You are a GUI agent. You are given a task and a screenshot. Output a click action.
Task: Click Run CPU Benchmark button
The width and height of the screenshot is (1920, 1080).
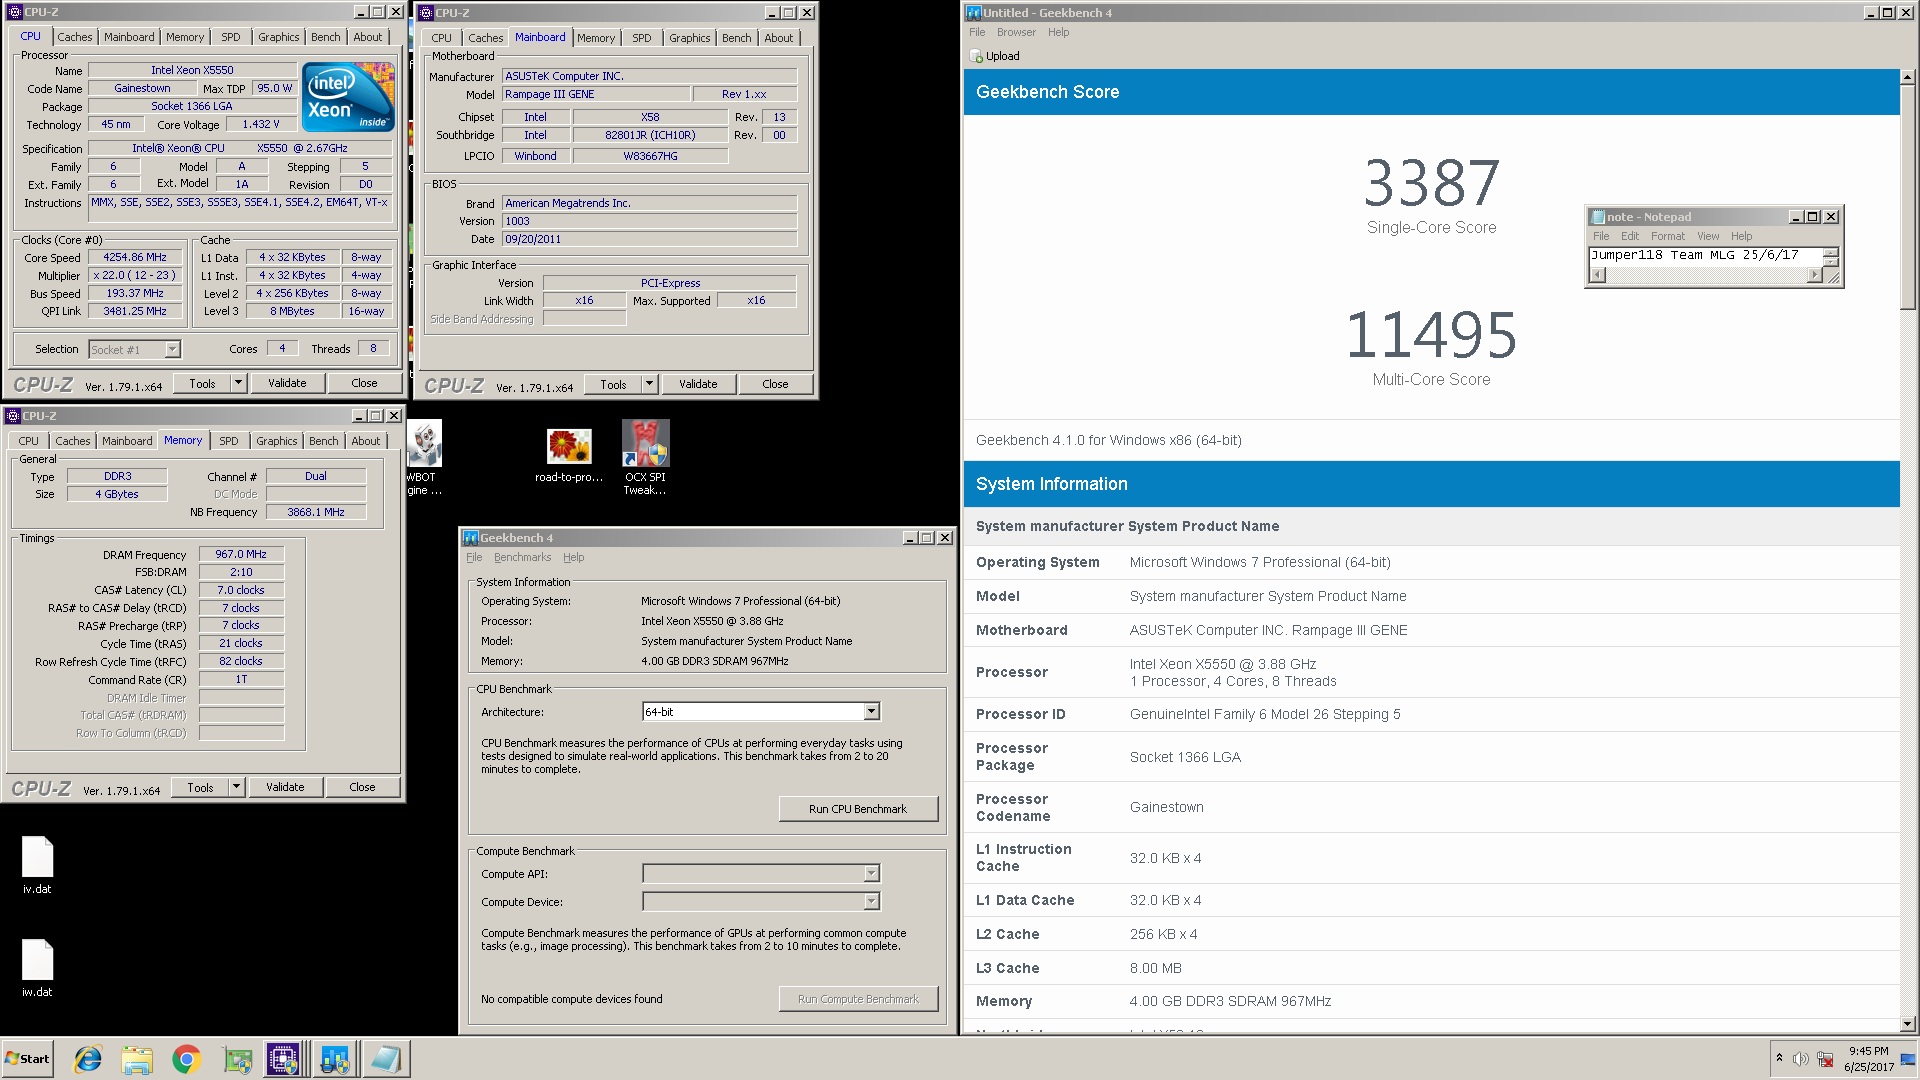(858, 809)
